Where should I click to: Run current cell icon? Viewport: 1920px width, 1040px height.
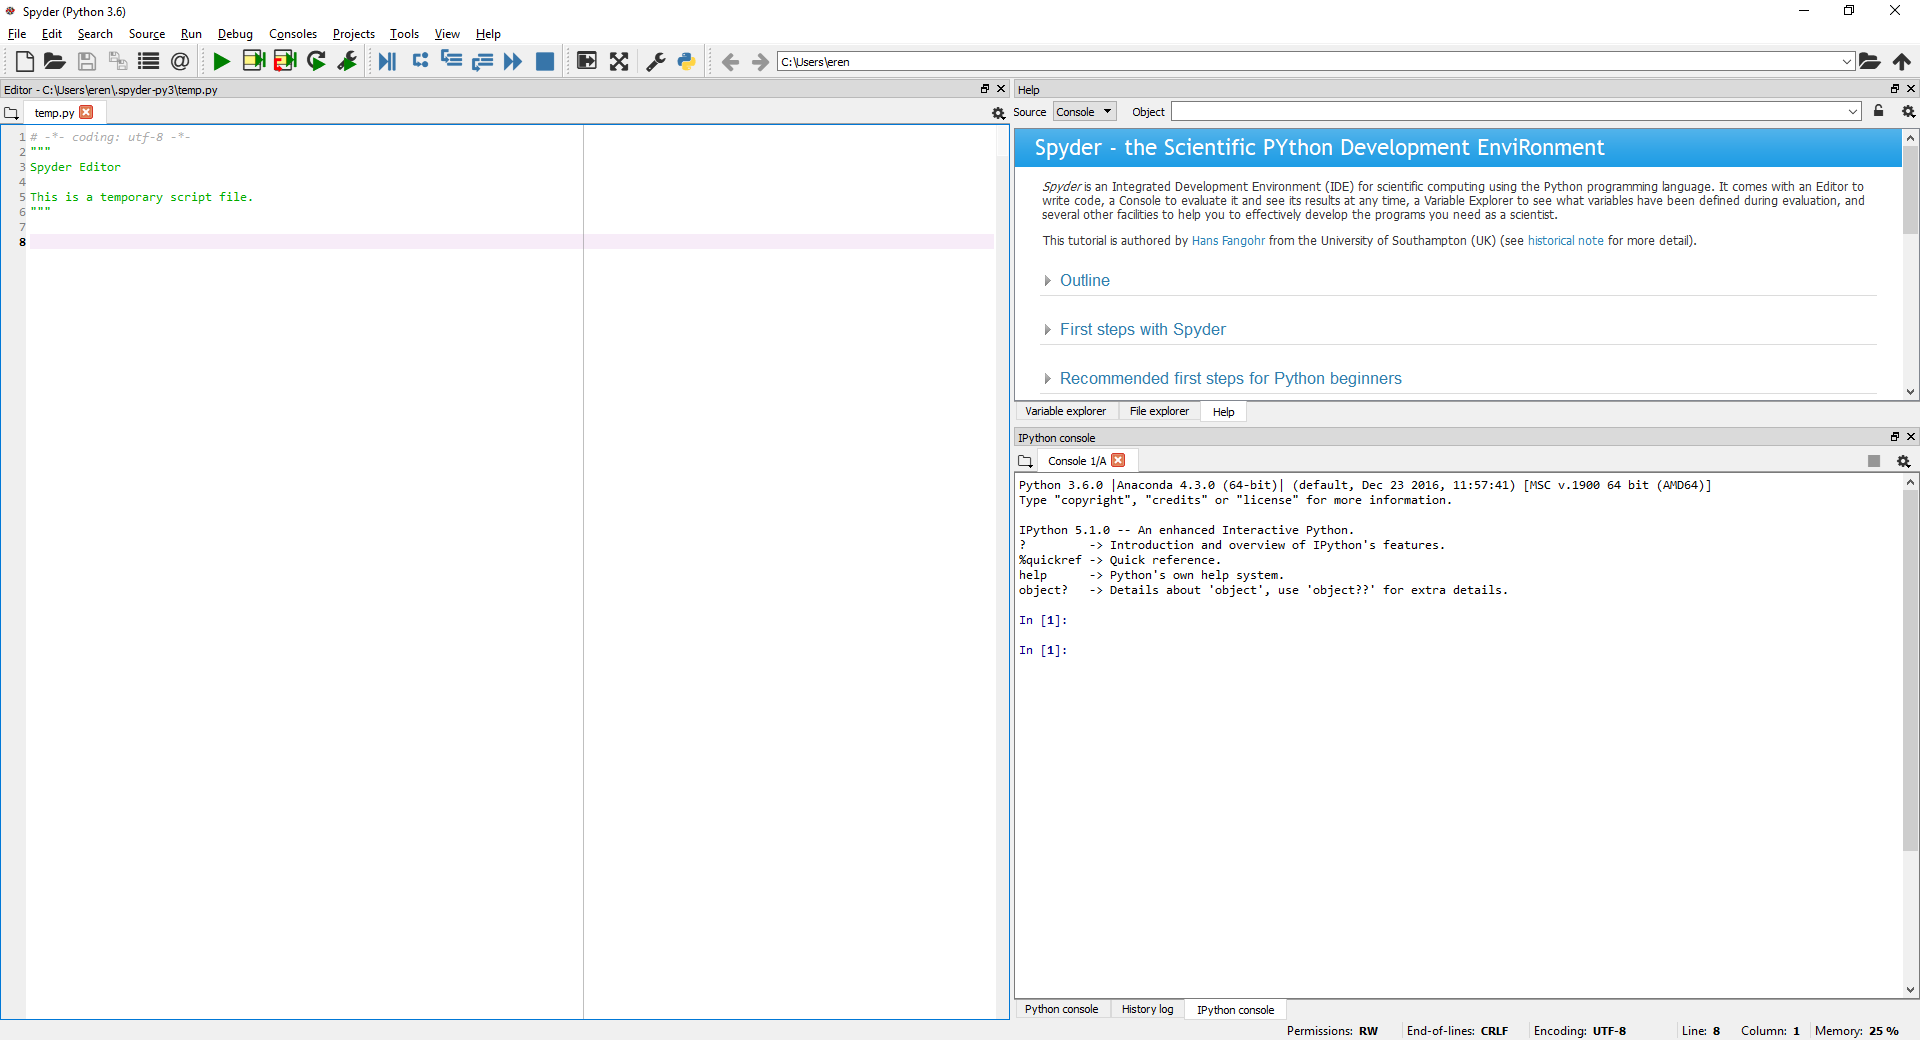coord(254,61)
